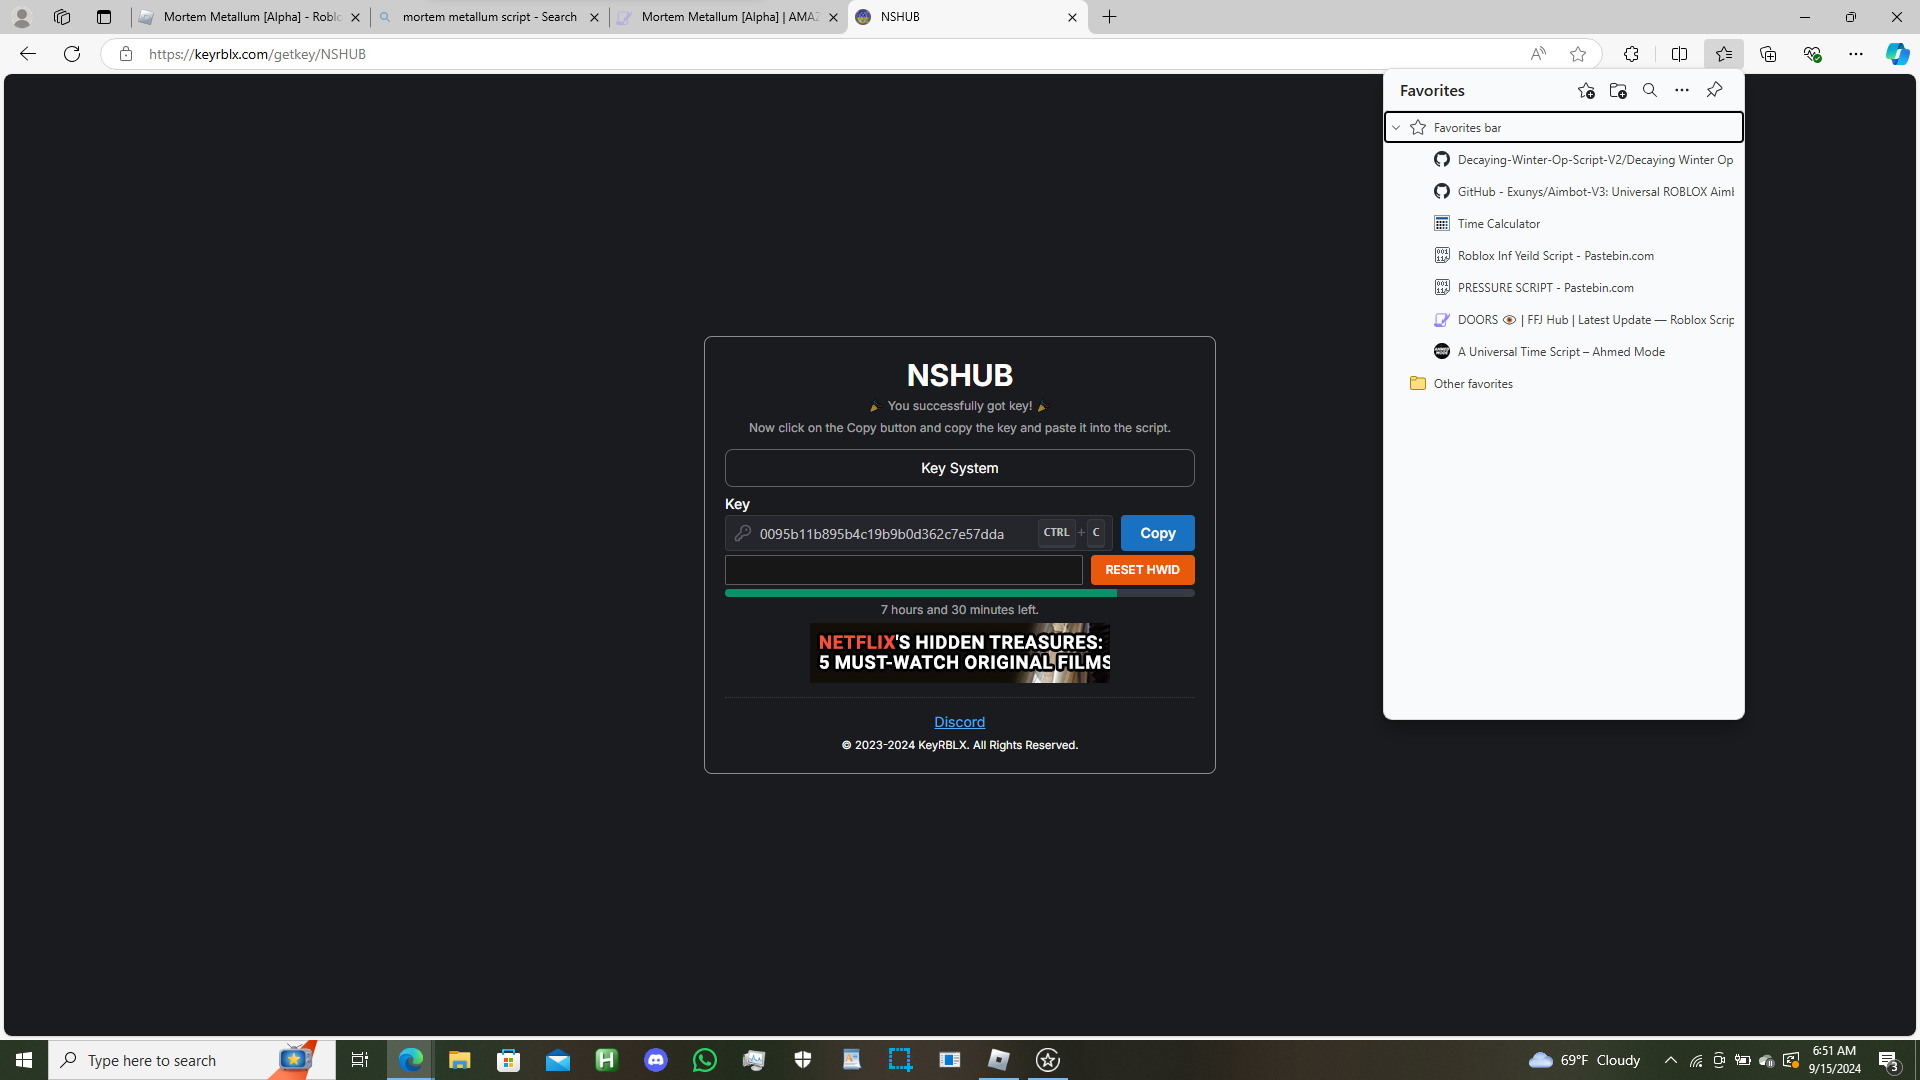Viewport: 1920px width, 1080px height.
Task: Open Microsoft Store from the taskbar
Action: 508,1060
